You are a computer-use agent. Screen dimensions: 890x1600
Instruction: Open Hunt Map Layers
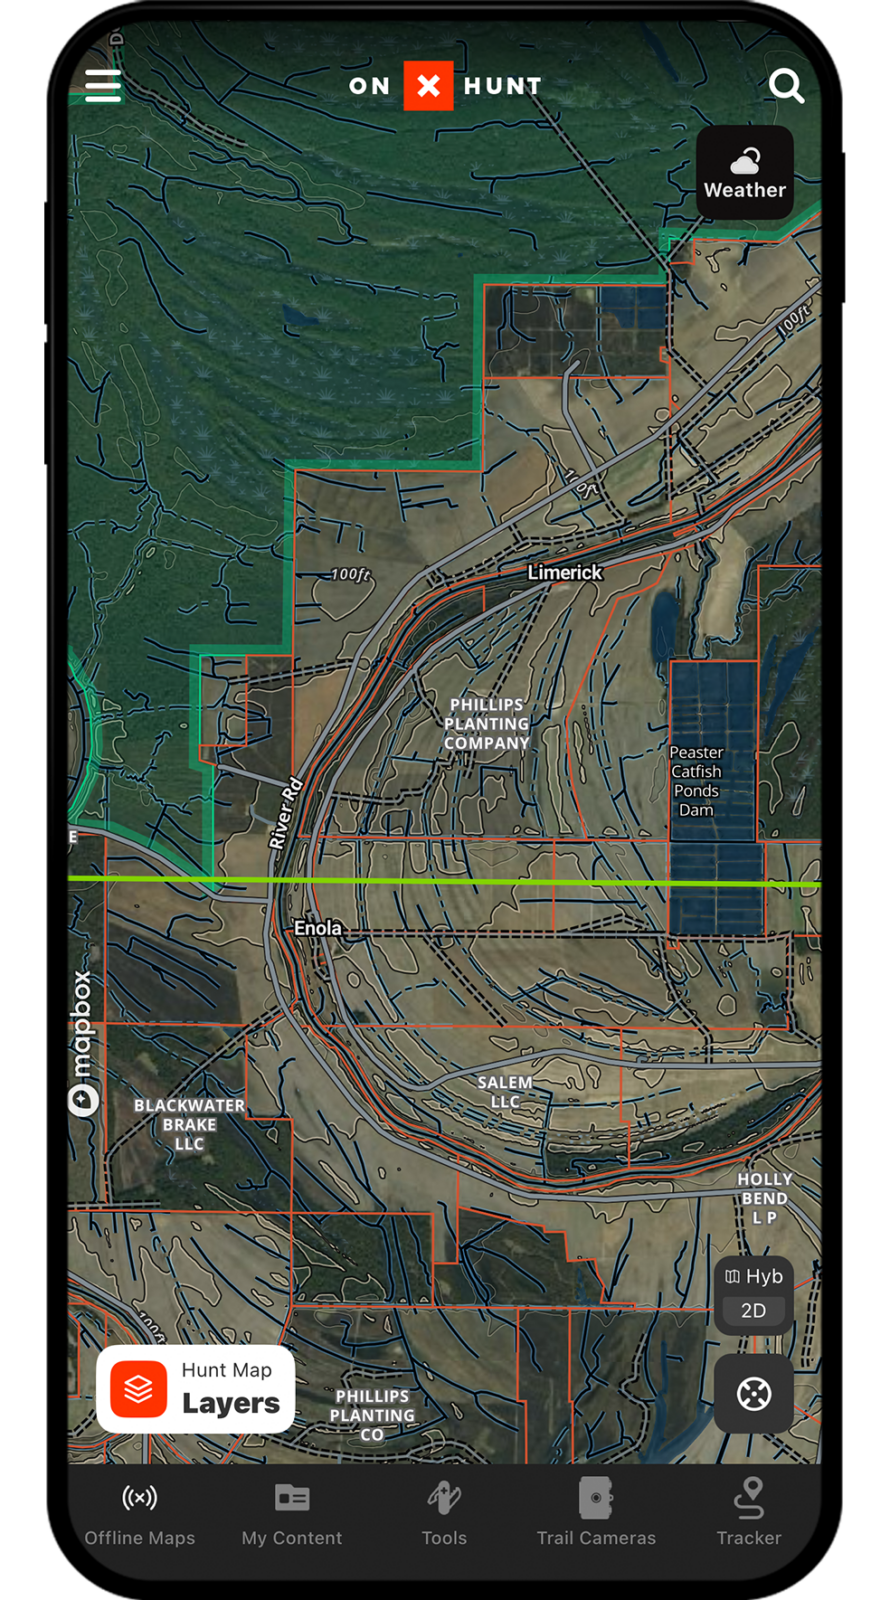[196, 1390]
